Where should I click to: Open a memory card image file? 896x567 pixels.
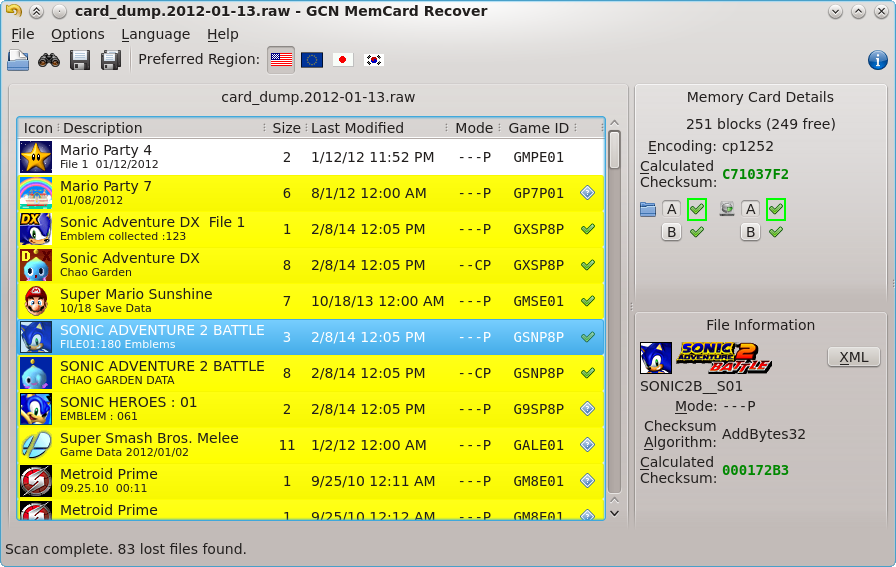pos(18,60)
